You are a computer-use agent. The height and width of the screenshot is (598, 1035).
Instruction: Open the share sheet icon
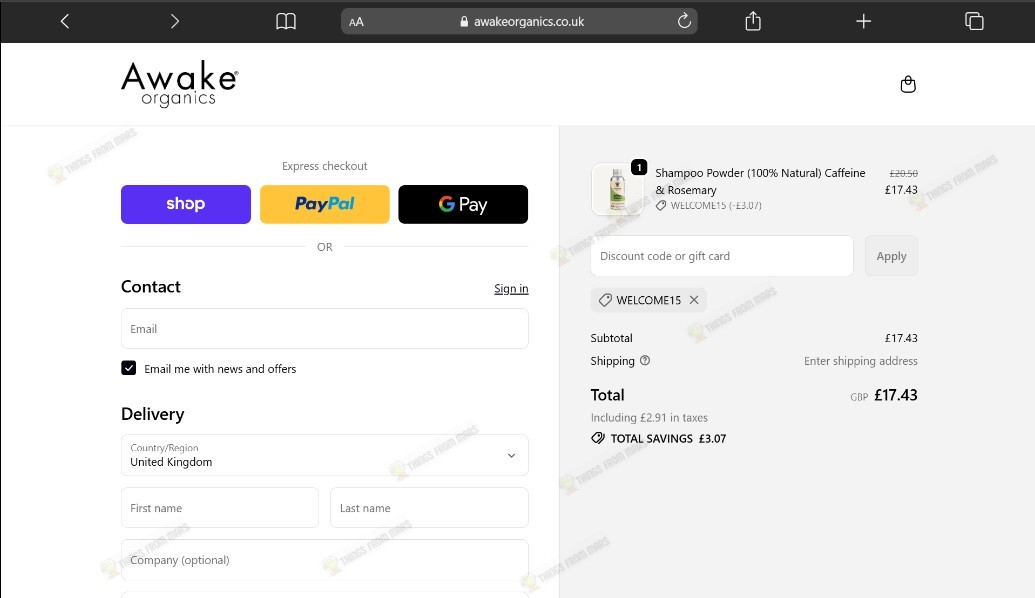click(x=753, y=21)
